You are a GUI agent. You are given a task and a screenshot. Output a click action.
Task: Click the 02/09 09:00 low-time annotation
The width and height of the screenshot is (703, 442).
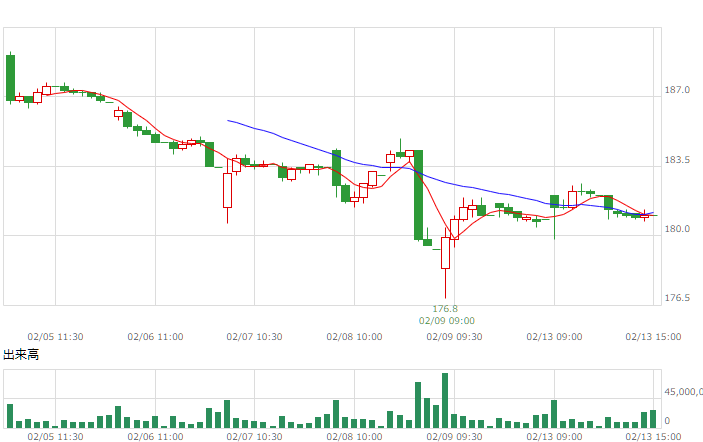pos(447,321)
